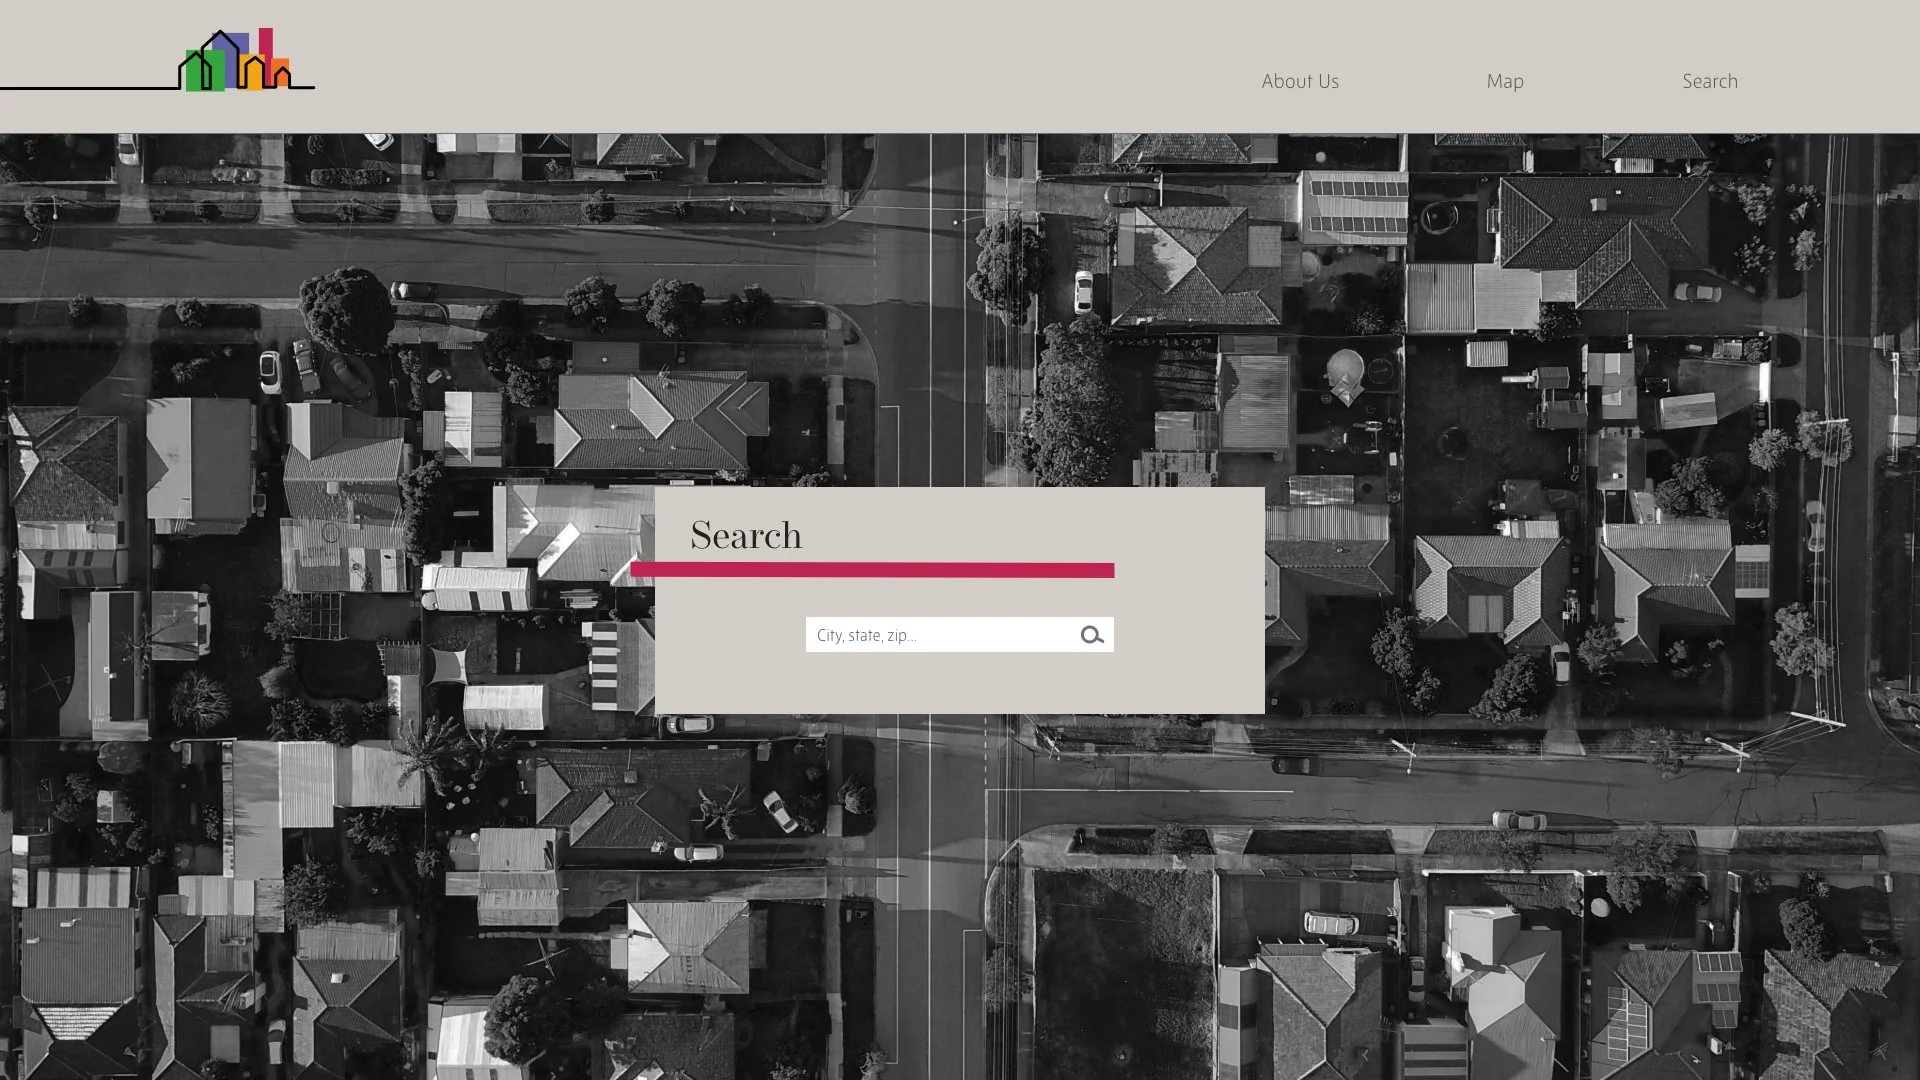Select the search icon inside the input field
This screenshot has height=1080, width=1920.
[1092, 634]
